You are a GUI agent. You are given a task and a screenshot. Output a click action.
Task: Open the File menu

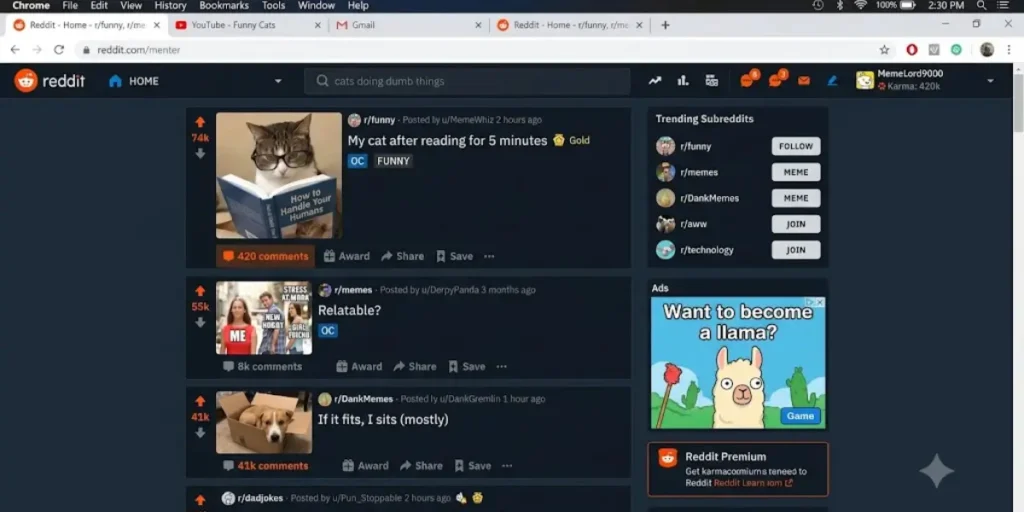[x=70, y=5]
